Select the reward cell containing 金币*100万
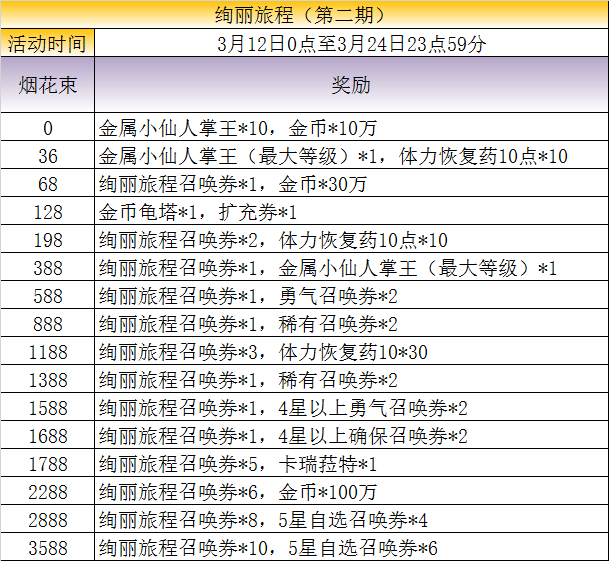The height and width of the screenshot is (561, 609). pyautogui.click(x=350, y=492)
